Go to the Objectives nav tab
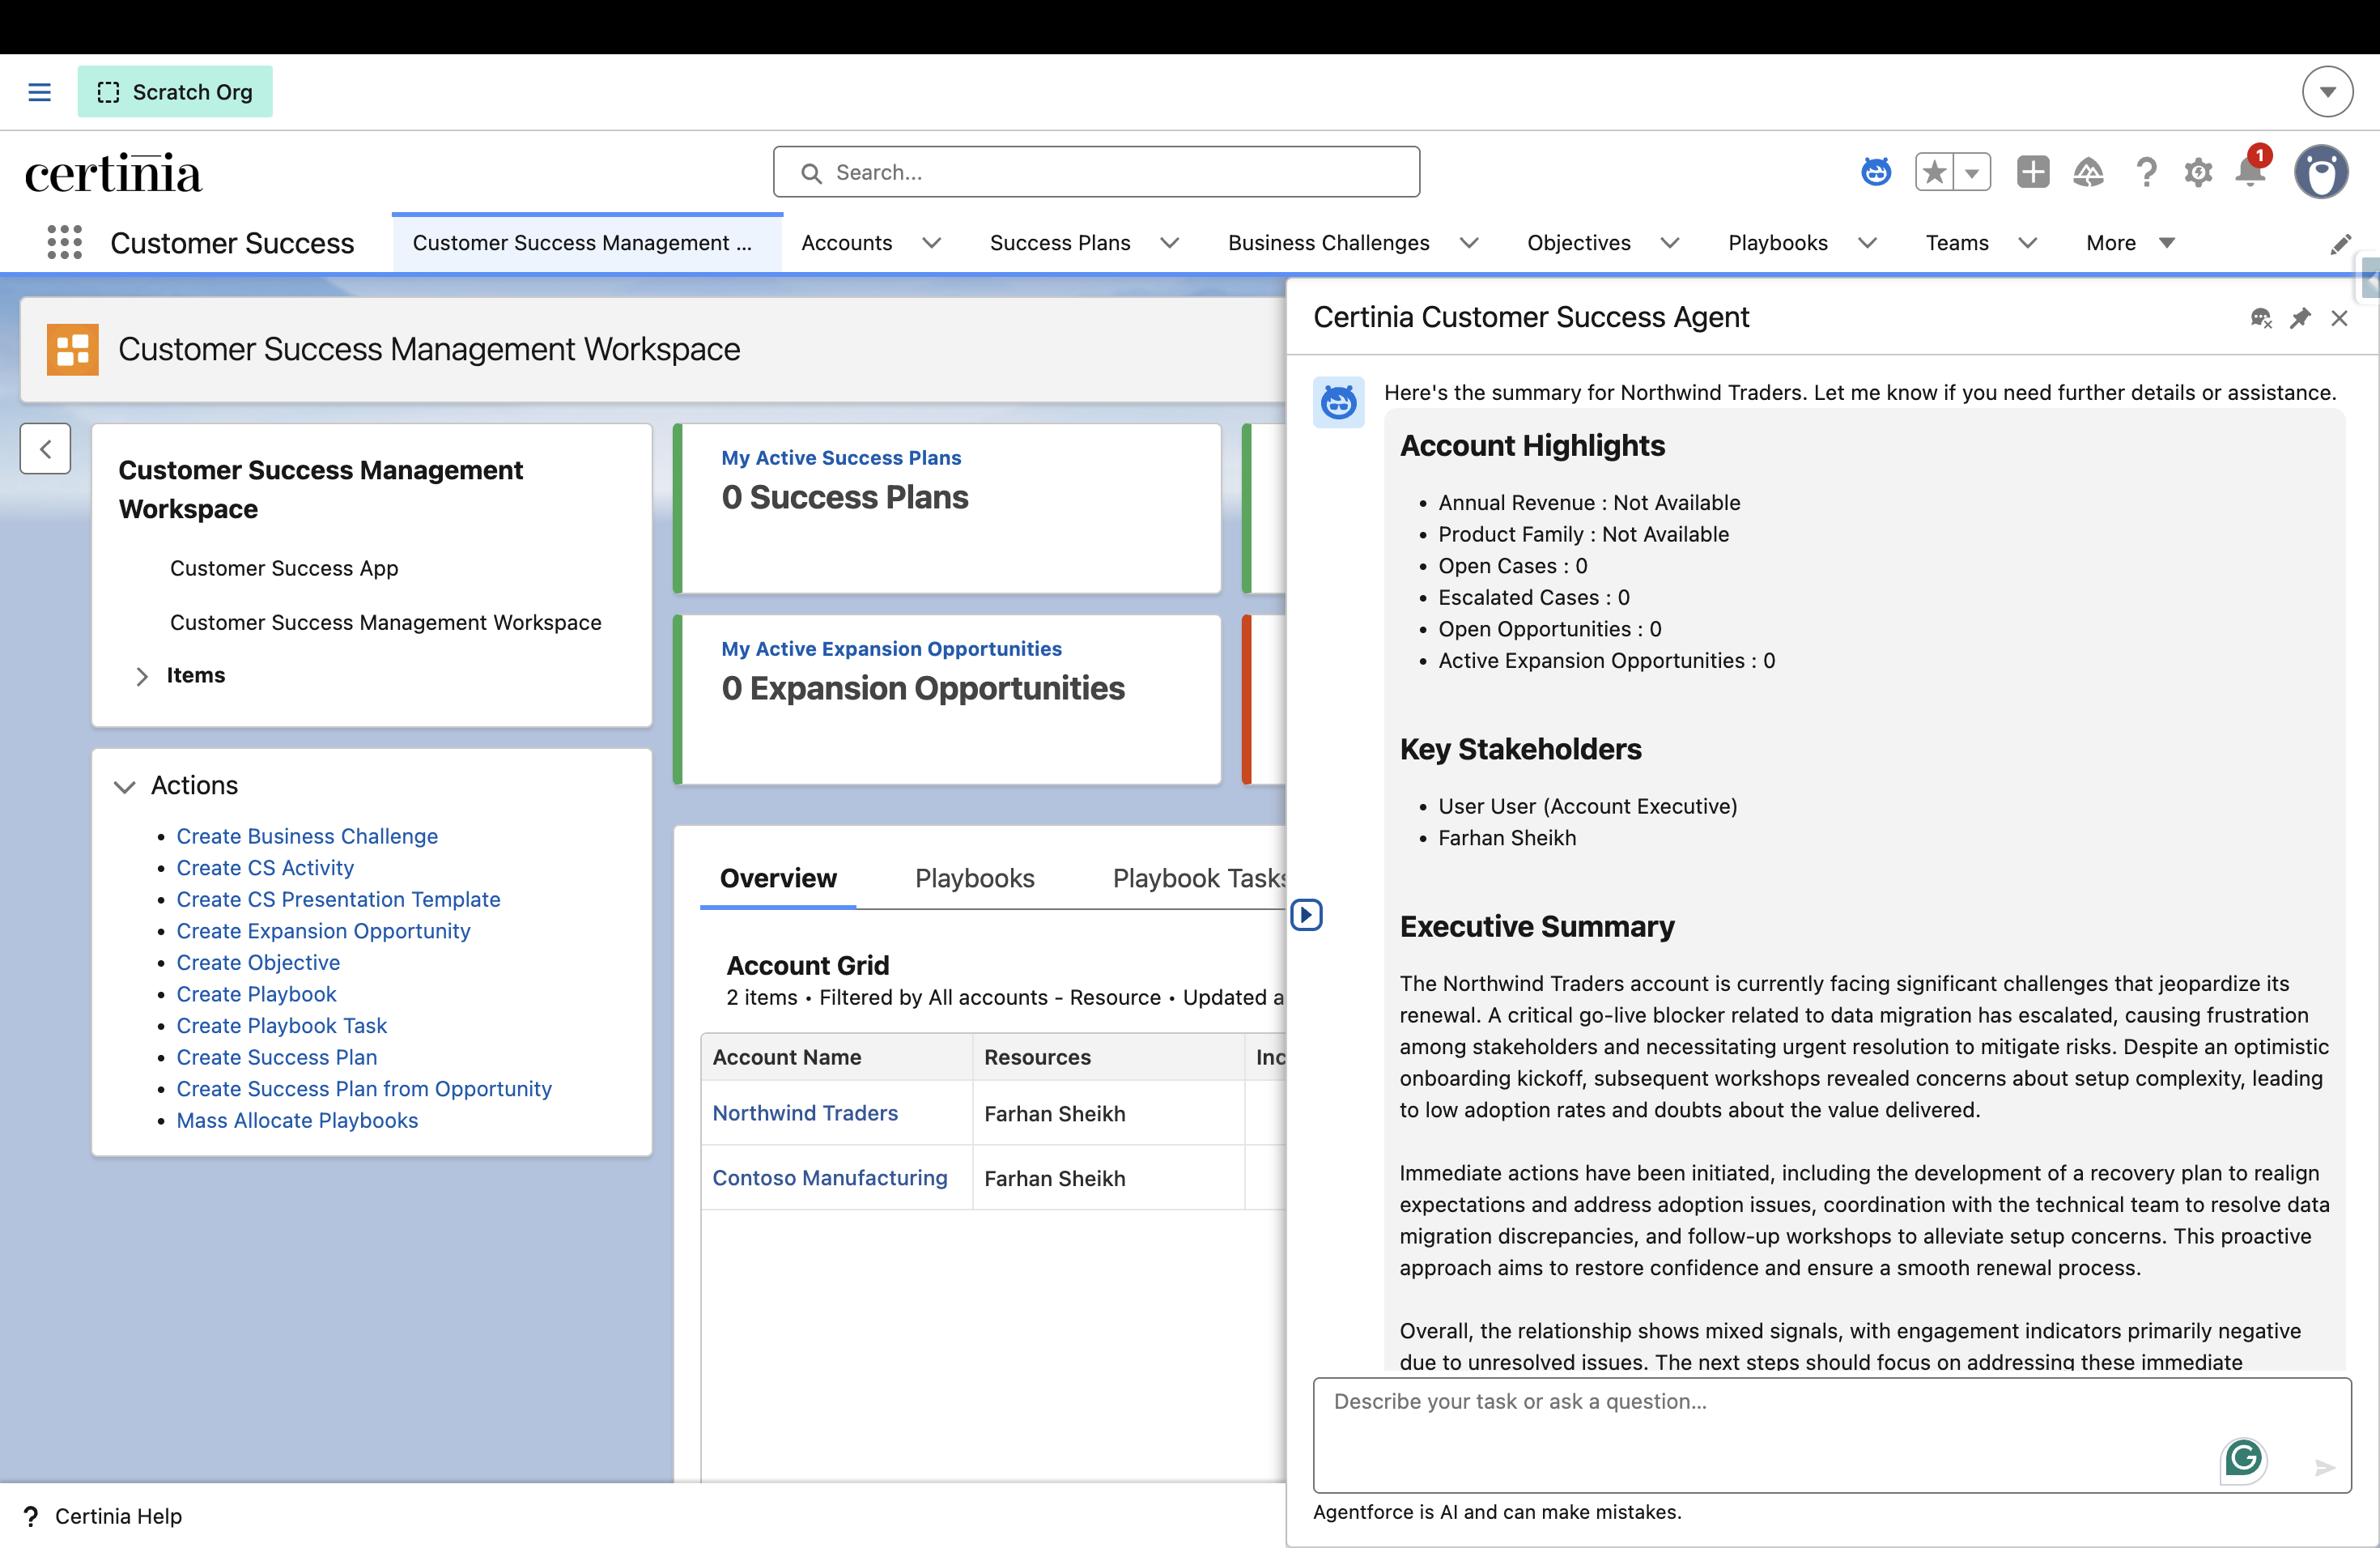2380x1548 pixels. [x=1578, y=243]
